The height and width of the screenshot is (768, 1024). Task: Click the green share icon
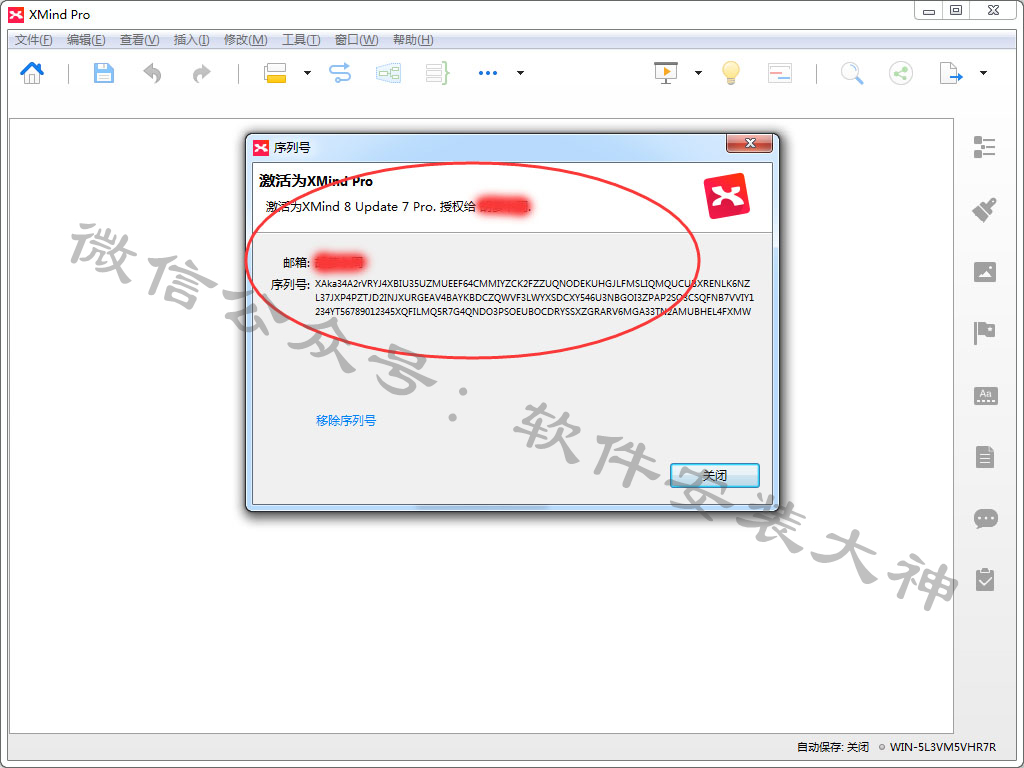[x=901, y=73]
